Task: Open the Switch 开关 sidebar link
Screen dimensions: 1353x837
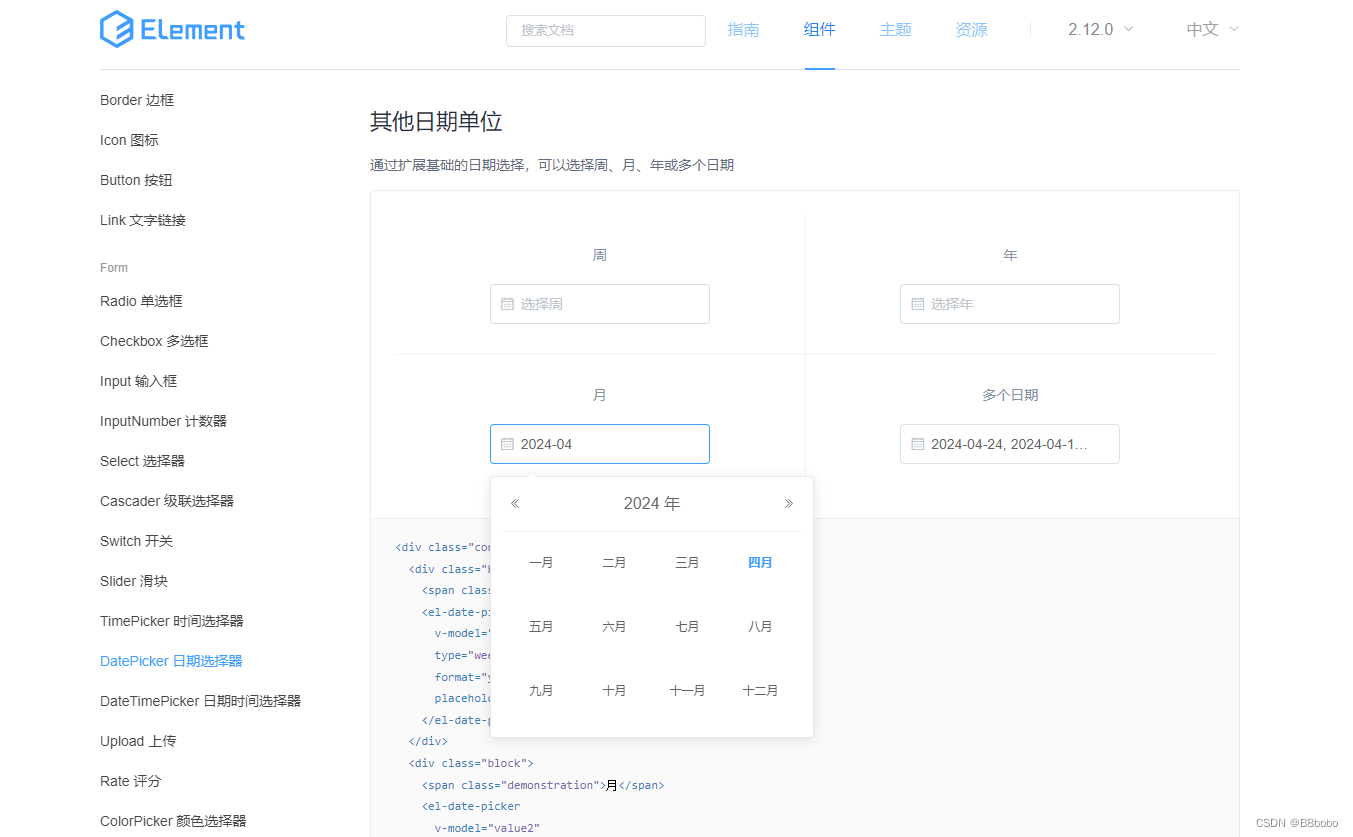Action: [136, 540]
